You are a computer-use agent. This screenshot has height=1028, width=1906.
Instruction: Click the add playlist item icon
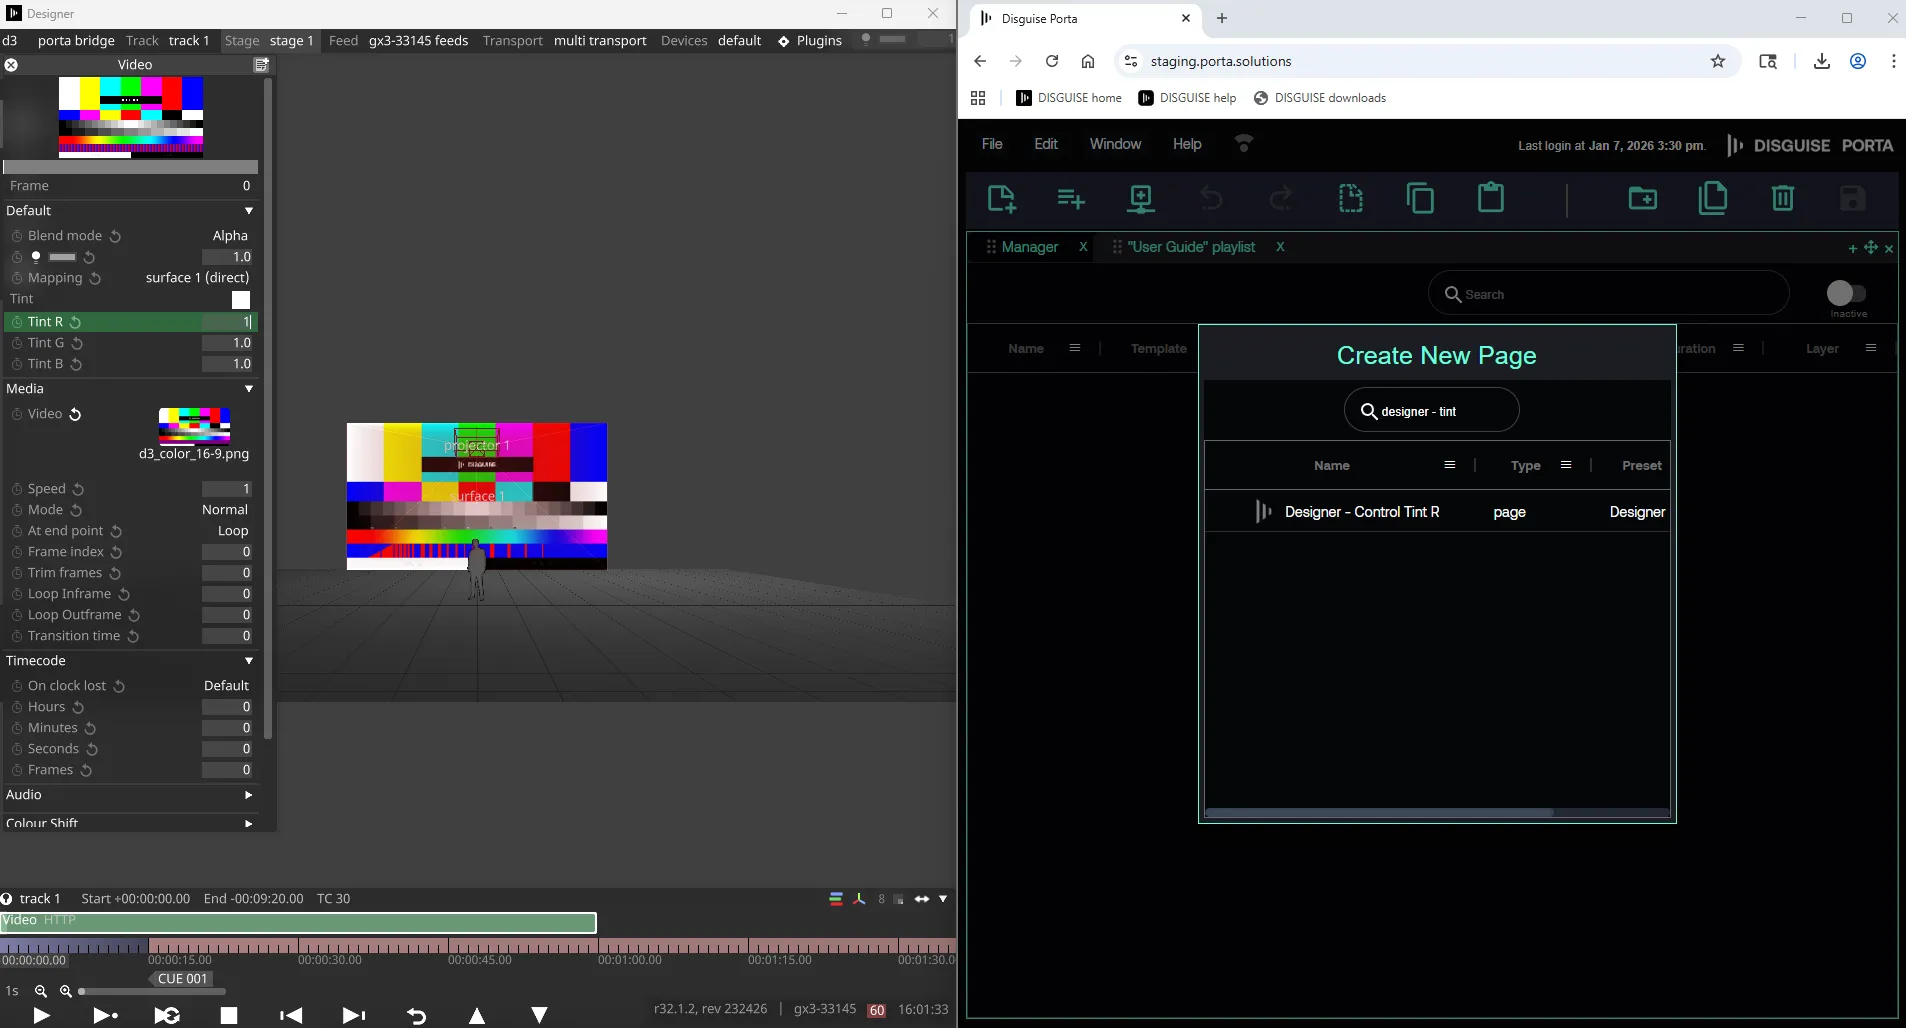coord(1070,198)
